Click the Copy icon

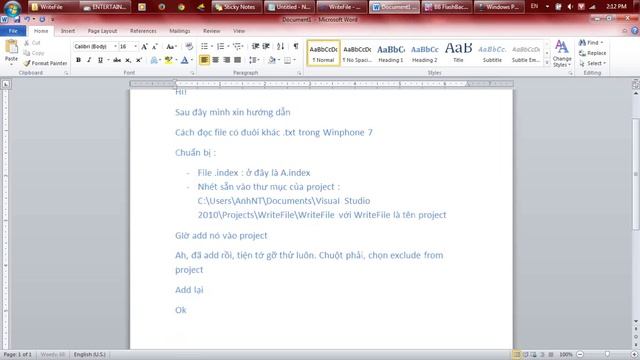(x=27, y=53)
